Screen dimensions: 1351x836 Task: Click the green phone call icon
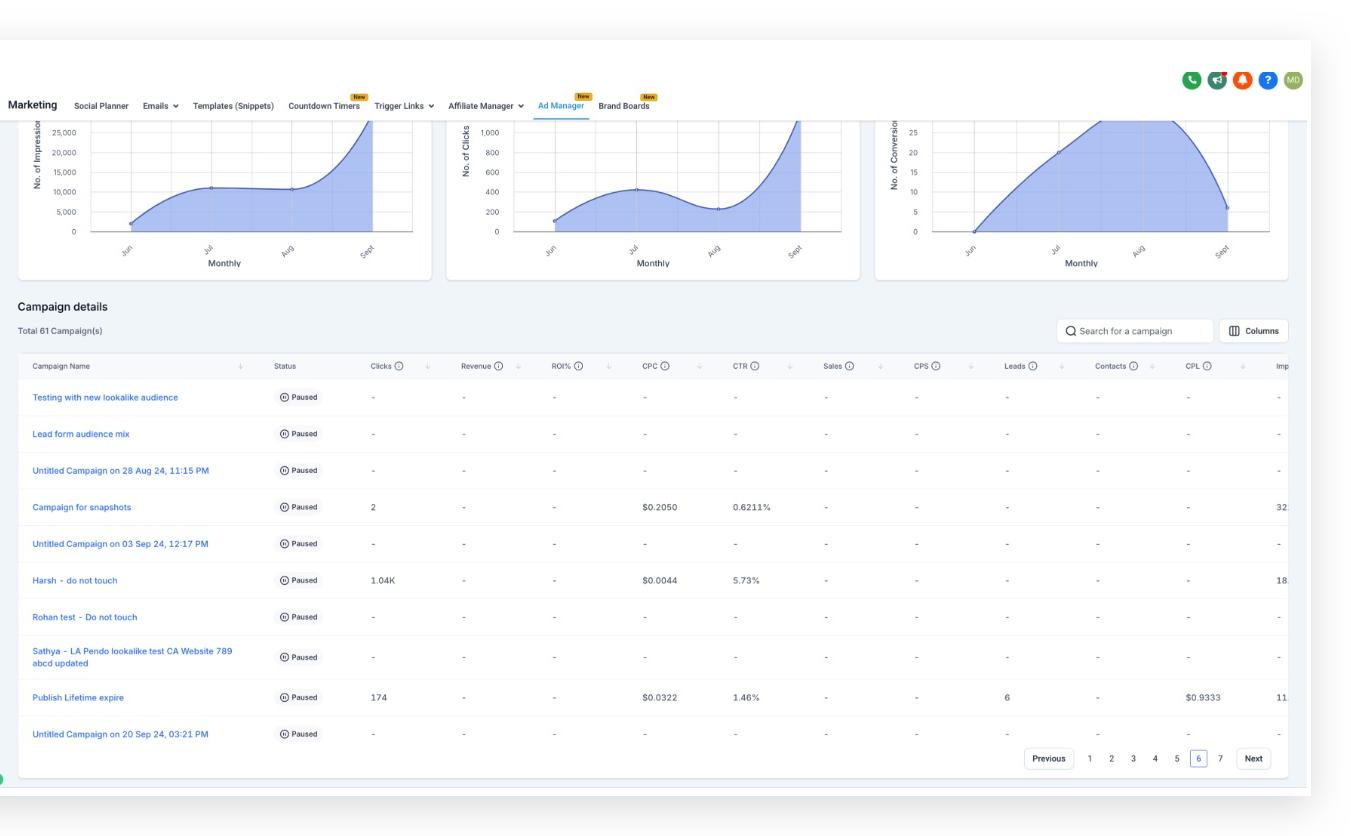[1191, 80]
